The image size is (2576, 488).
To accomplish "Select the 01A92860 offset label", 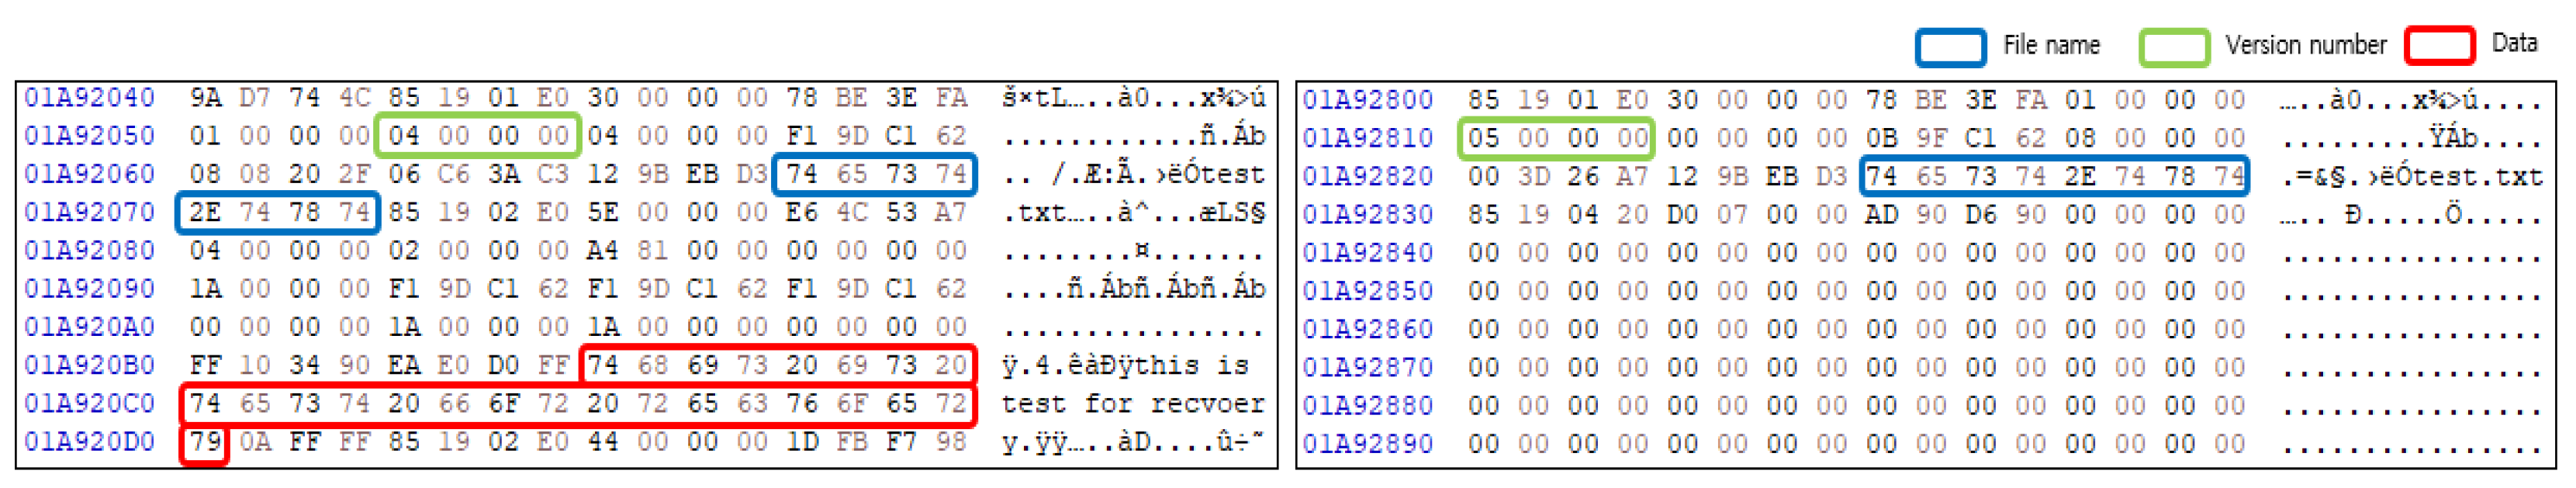I will pyautogui.click(x=1367, y=329).
